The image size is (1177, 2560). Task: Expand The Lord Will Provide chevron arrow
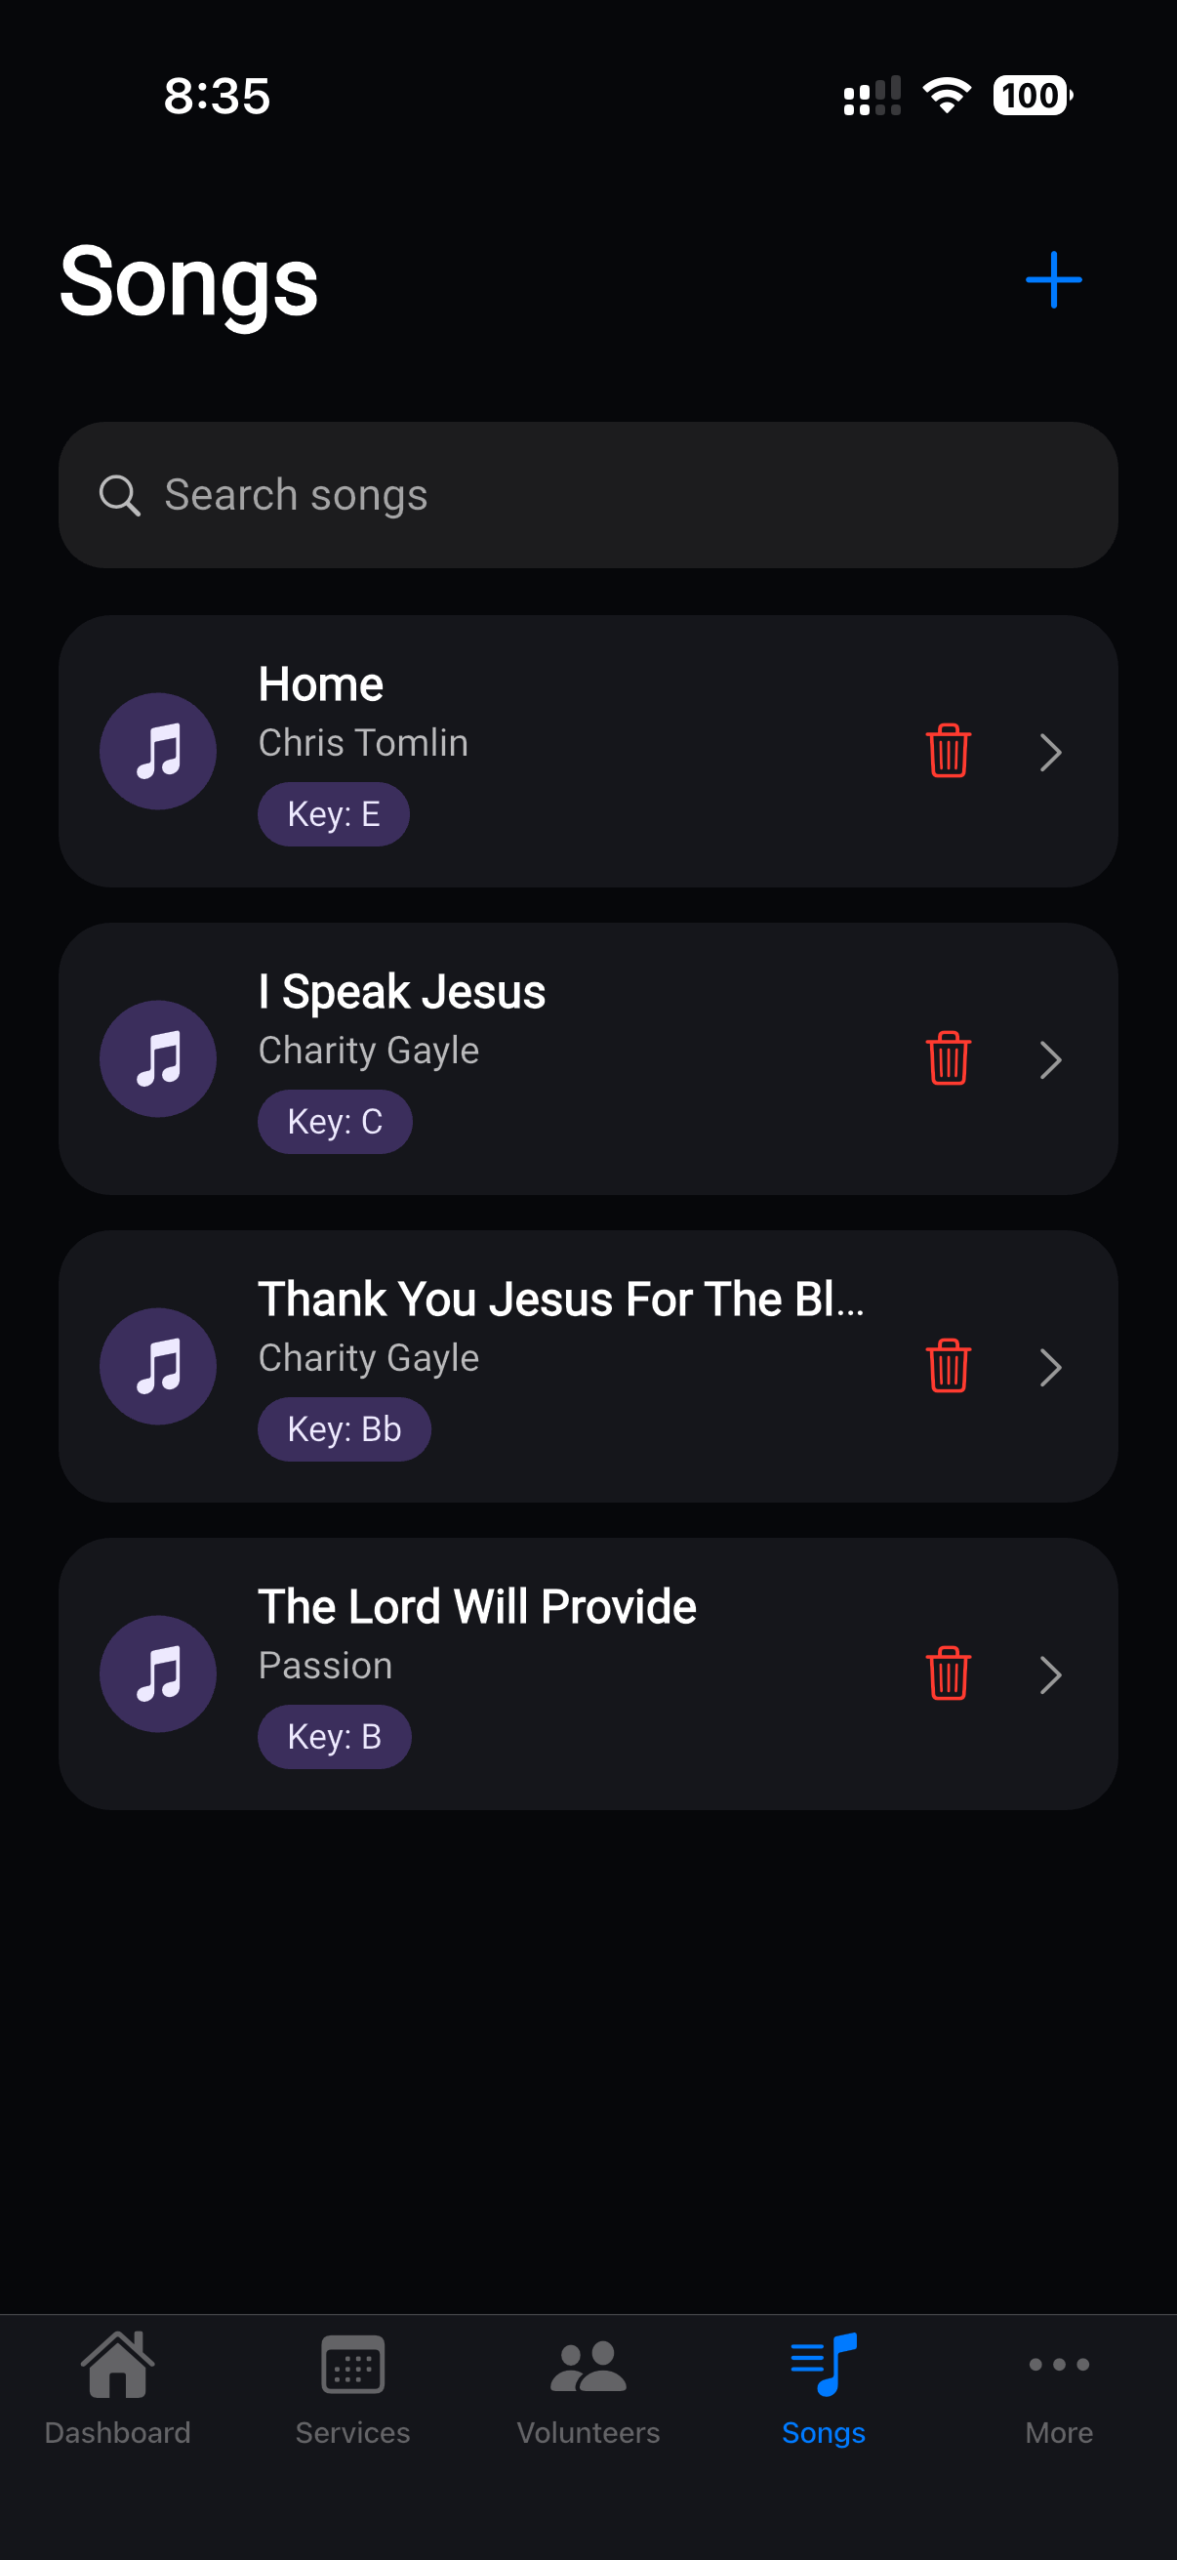(1050, 1675)
